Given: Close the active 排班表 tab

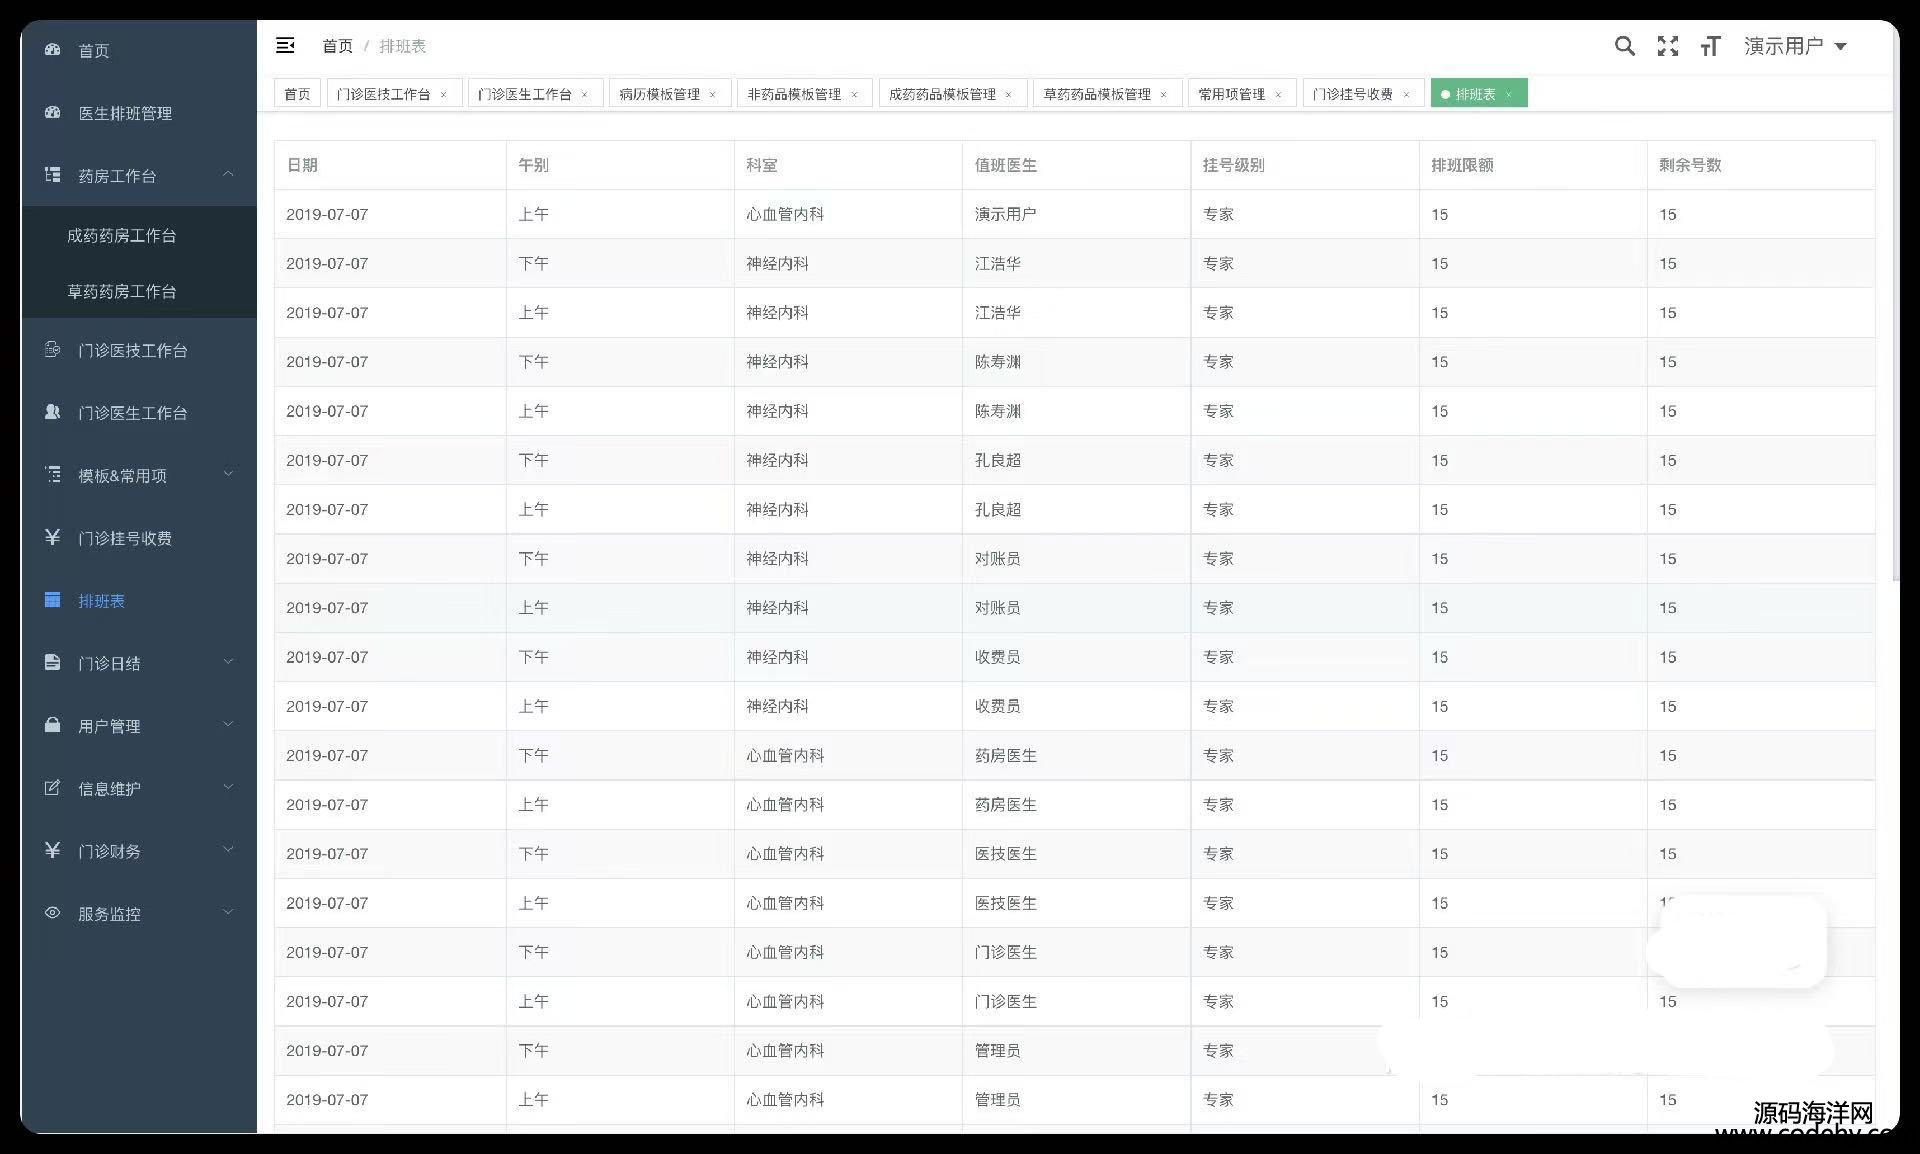Looking at the screenshot, I should point(1509,95).
